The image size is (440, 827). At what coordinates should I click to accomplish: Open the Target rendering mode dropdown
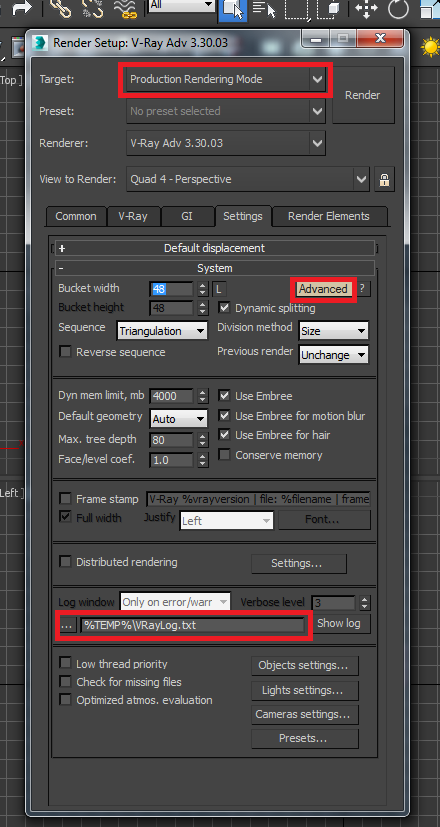(x=226, y=80)
